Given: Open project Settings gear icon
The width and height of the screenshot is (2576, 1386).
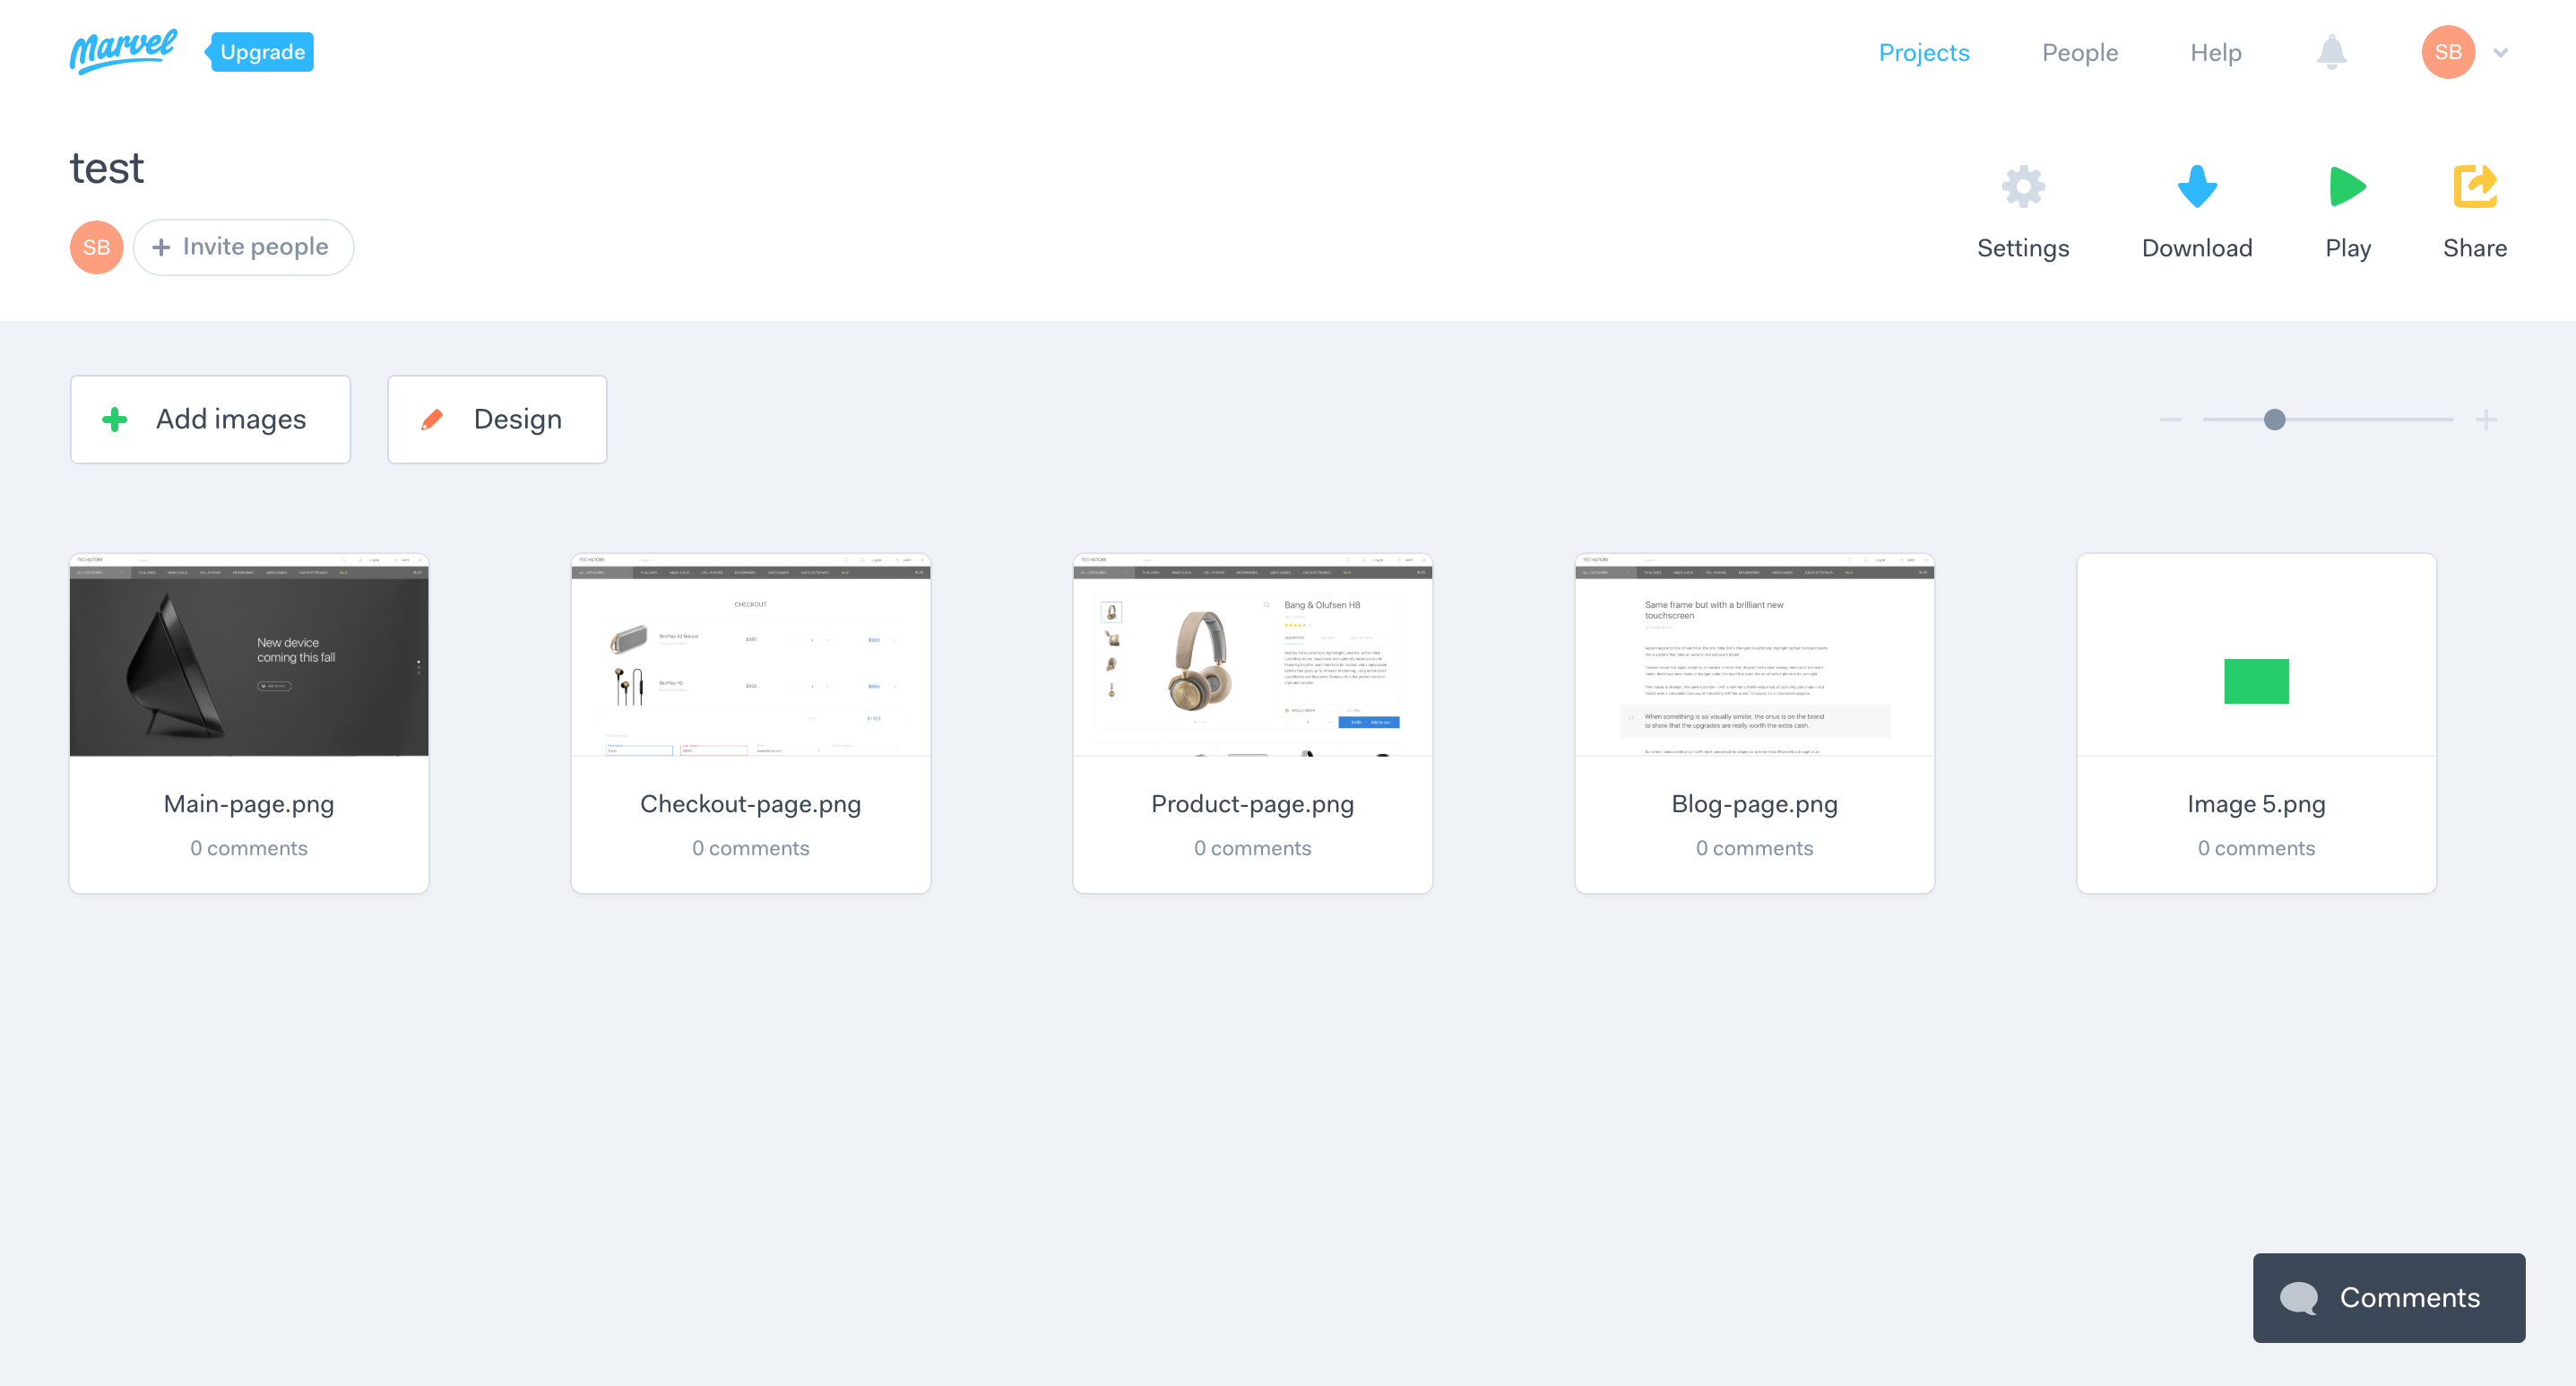Looking at the screenshot, I should point(2022,187).
